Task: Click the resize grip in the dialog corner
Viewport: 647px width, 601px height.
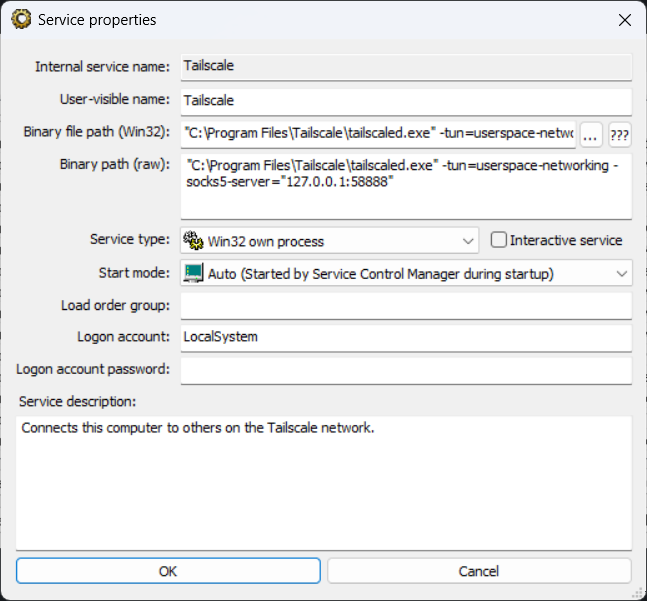Action: pos(638,593)
